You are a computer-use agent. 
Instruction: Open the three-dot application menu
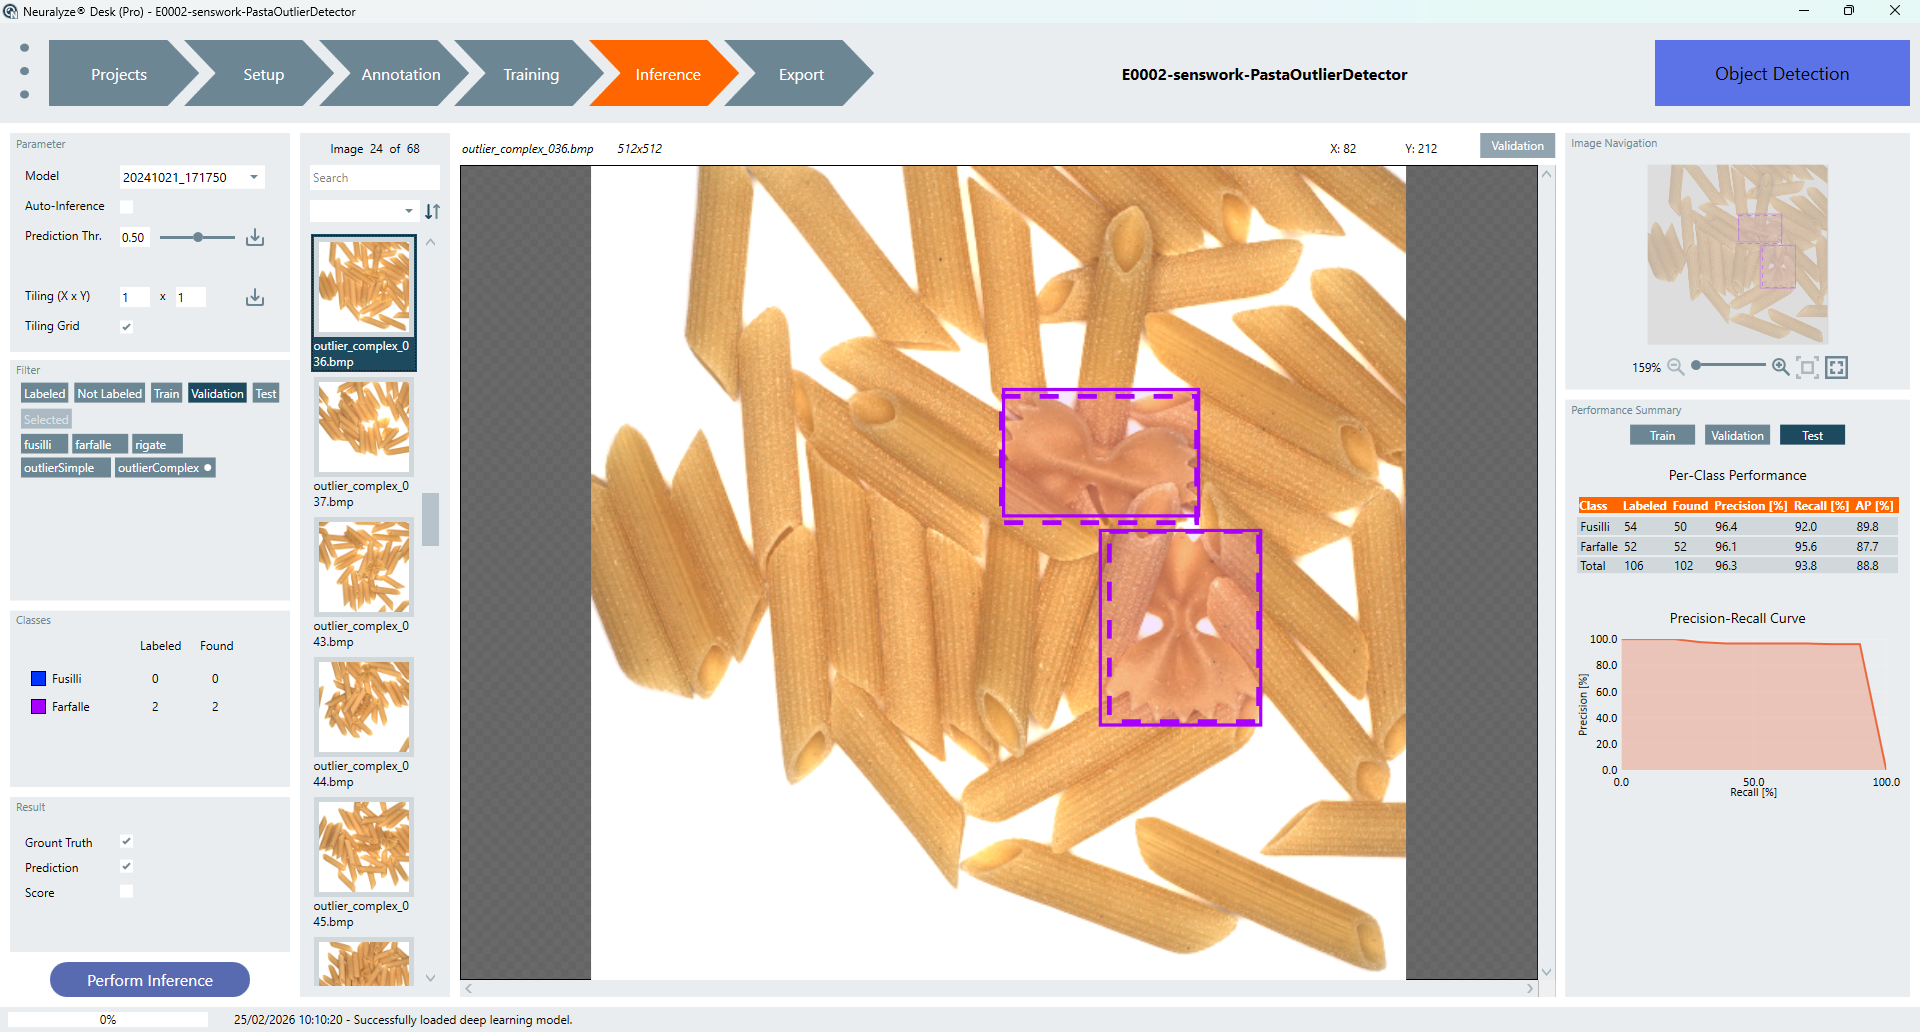(x=24, y=71)
